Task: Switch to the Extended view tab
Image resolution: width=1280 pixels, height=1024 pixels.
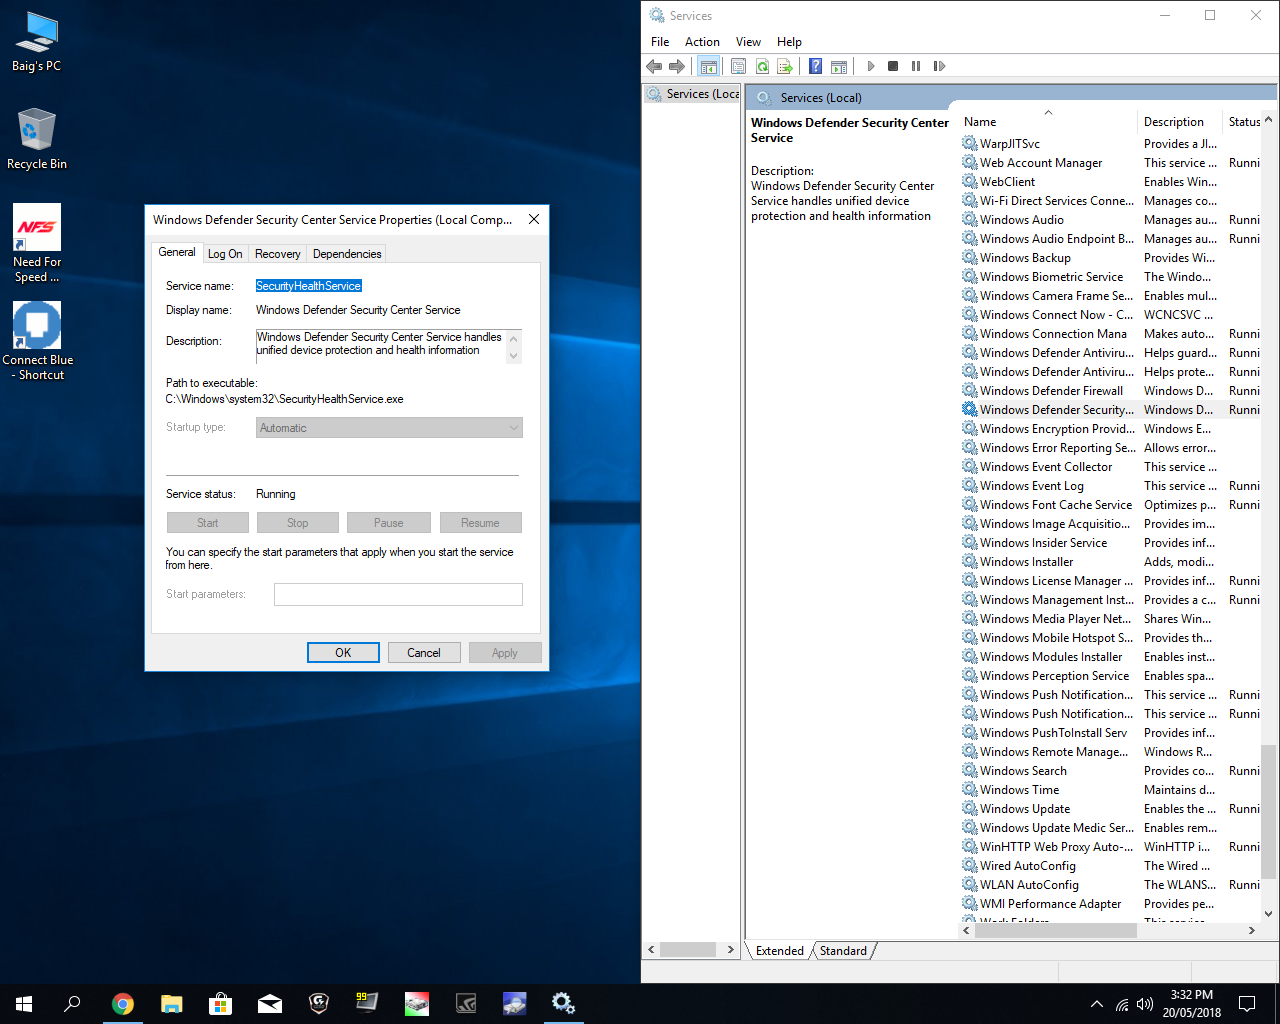Action: coord(779,951)
